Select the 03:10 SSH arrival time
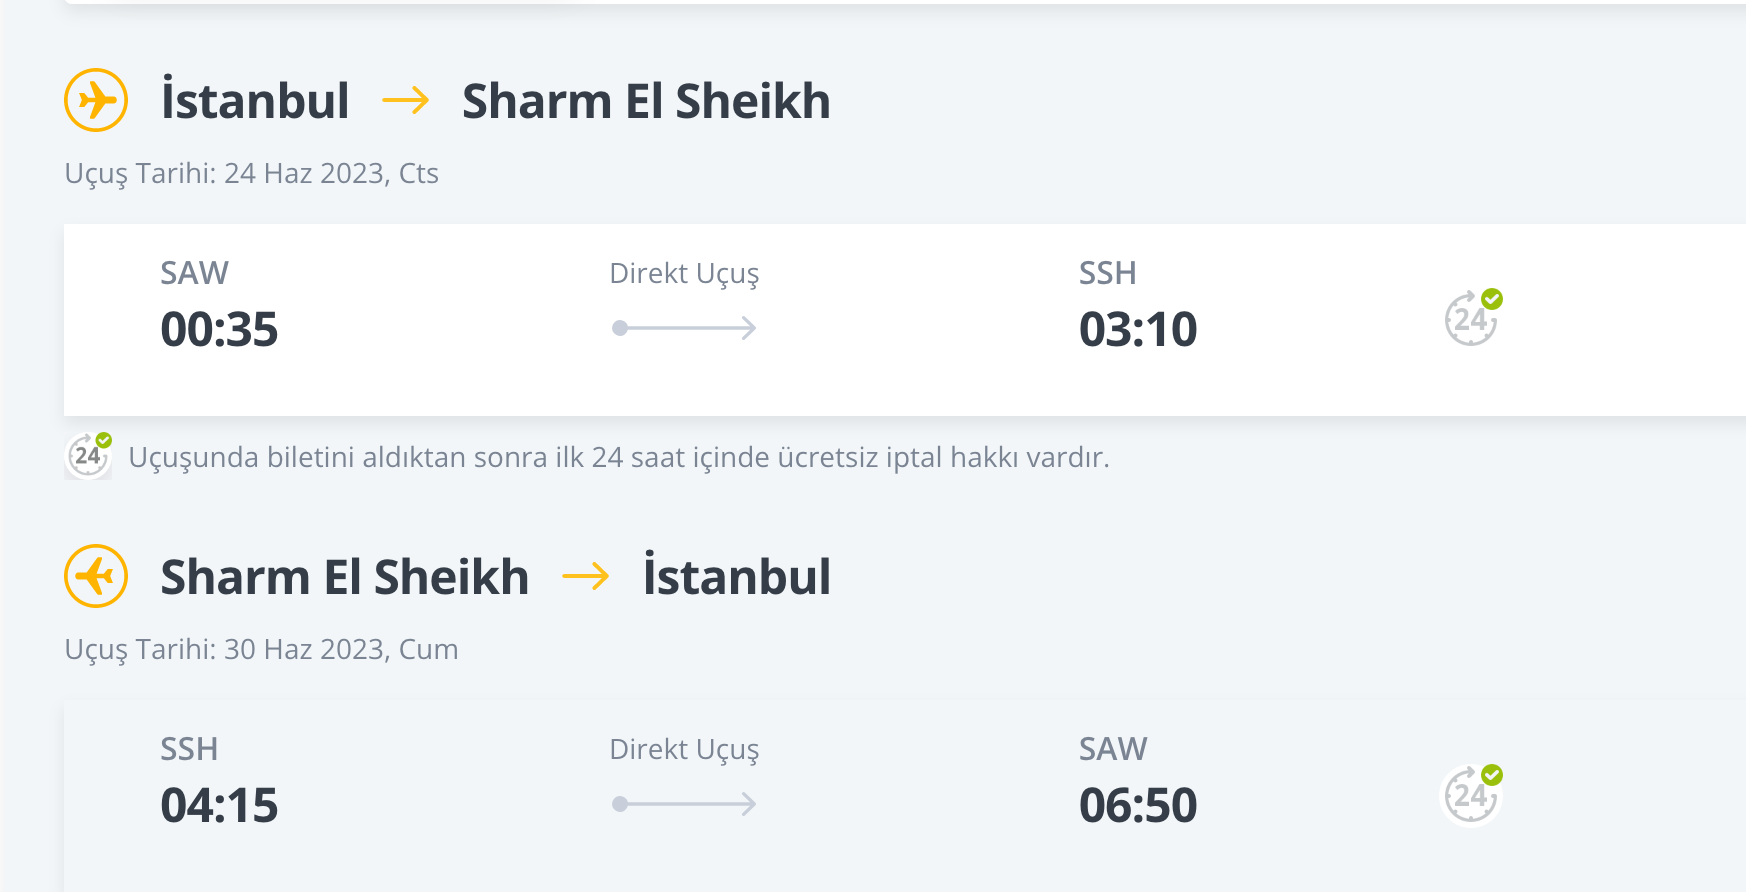 coord(1138,329)
